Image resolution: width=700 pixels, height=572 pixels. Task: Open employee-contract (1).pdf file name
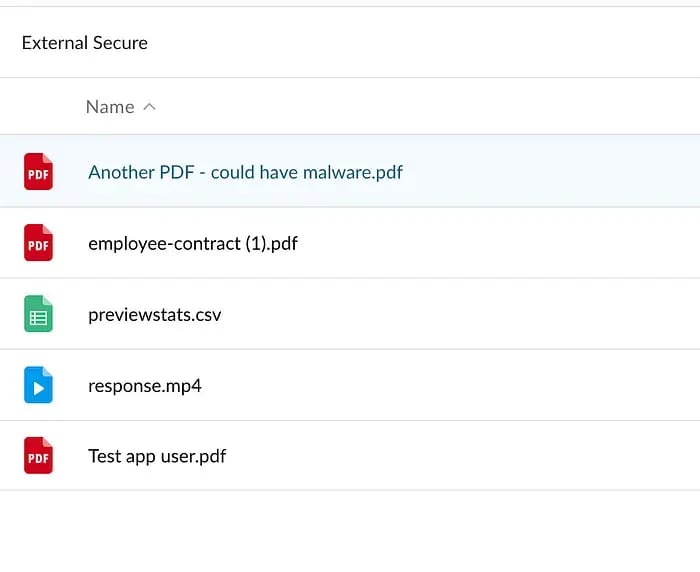point(193,243)
